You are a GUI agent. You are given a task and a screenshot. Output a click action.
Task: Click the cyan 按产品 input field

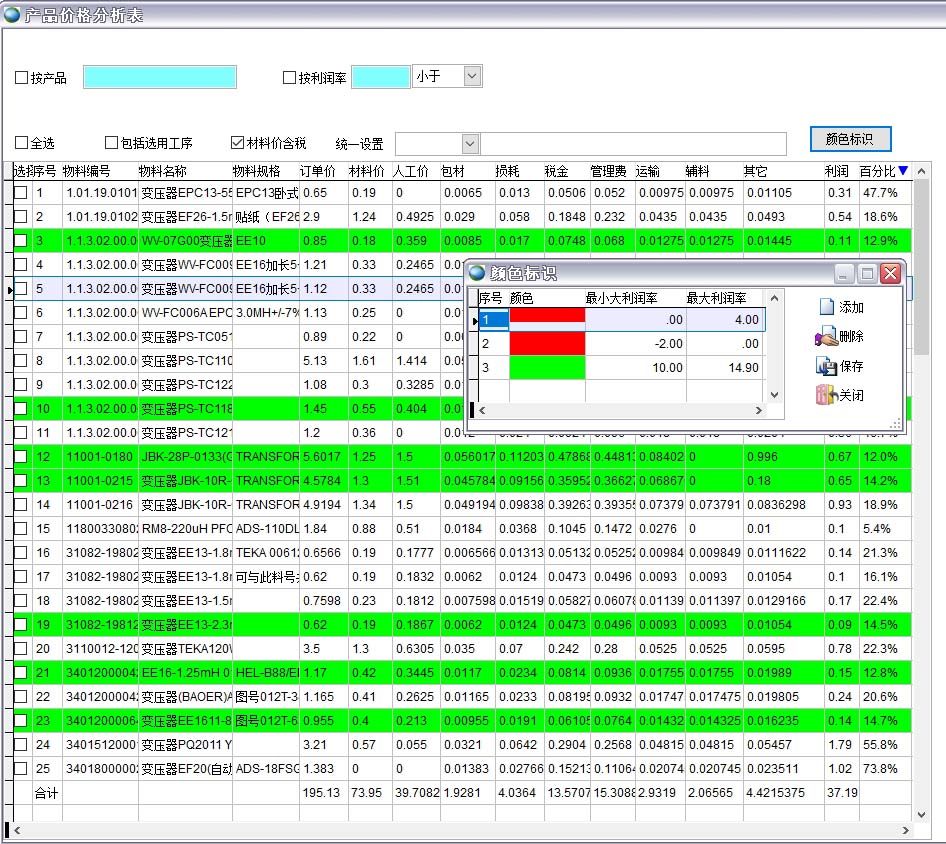[x=160, y=77]
